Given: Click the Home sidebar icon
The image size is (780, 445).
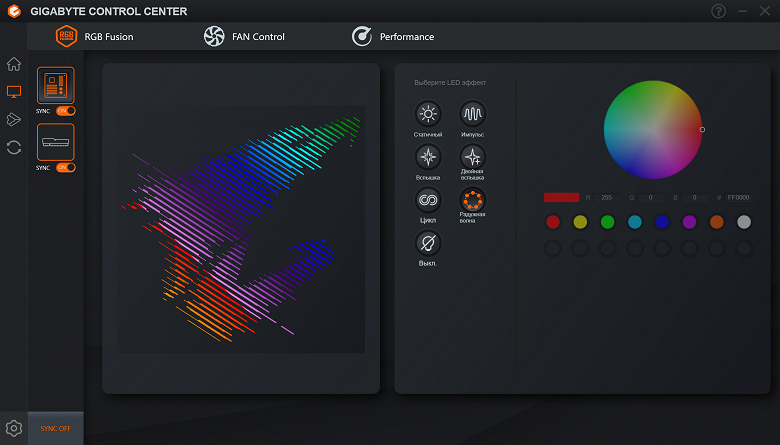Looking at the screenshot, I should point(14,64).
